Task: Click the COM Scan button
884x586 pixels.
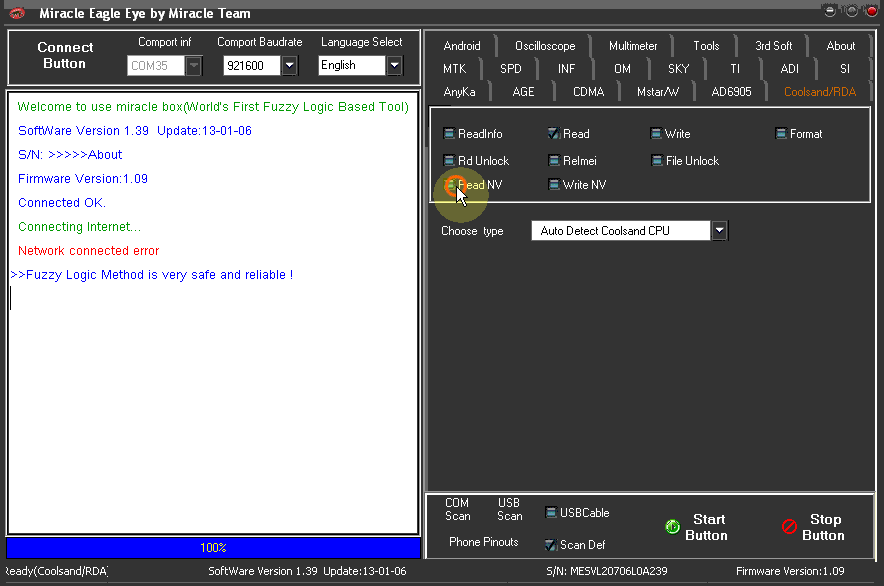Action: [x=457, y=509]
